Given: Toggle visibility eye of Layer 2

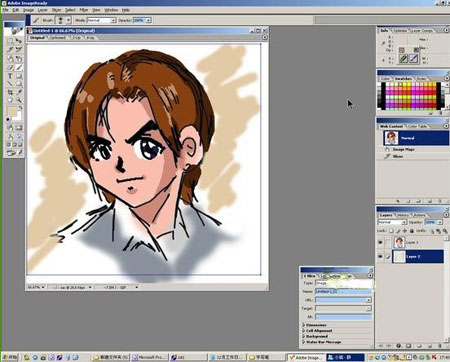Looking at the screenshot, I should pyautogui.click(x=380, y=256).
